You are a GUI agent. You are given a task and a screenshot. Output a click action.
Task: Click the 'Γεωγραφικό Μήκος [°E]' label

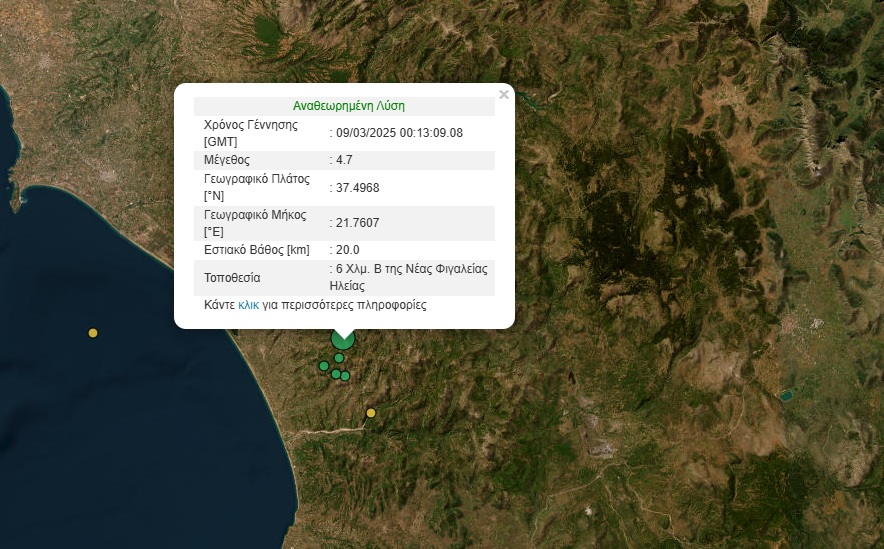[255, 223]
